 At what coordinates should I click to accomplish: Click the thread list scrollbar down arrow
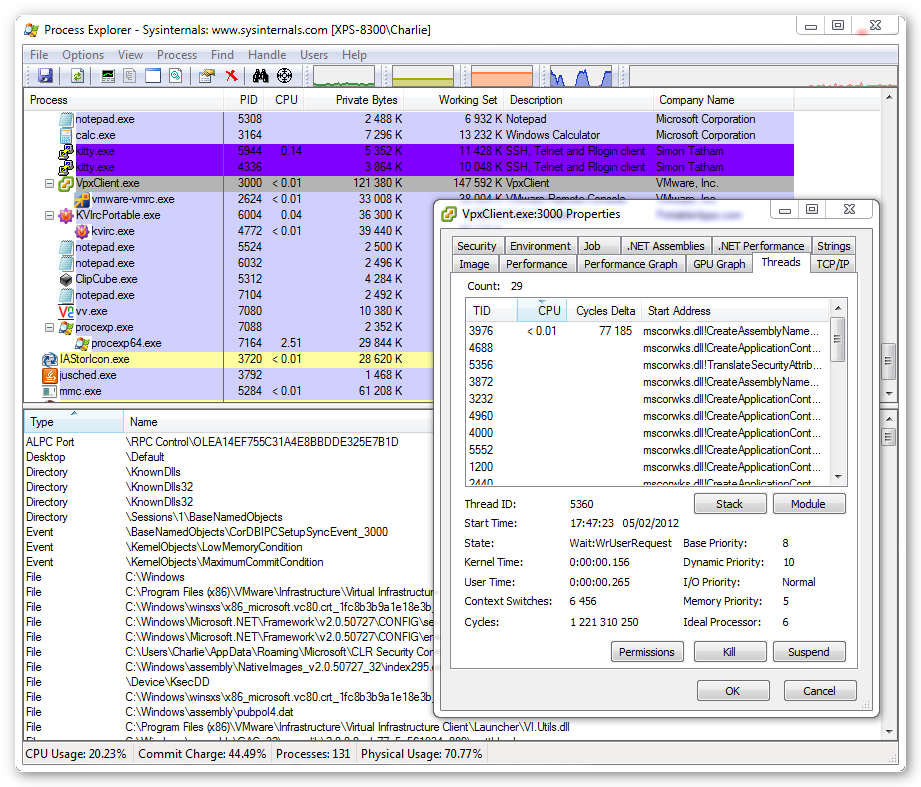click(838, 477)
